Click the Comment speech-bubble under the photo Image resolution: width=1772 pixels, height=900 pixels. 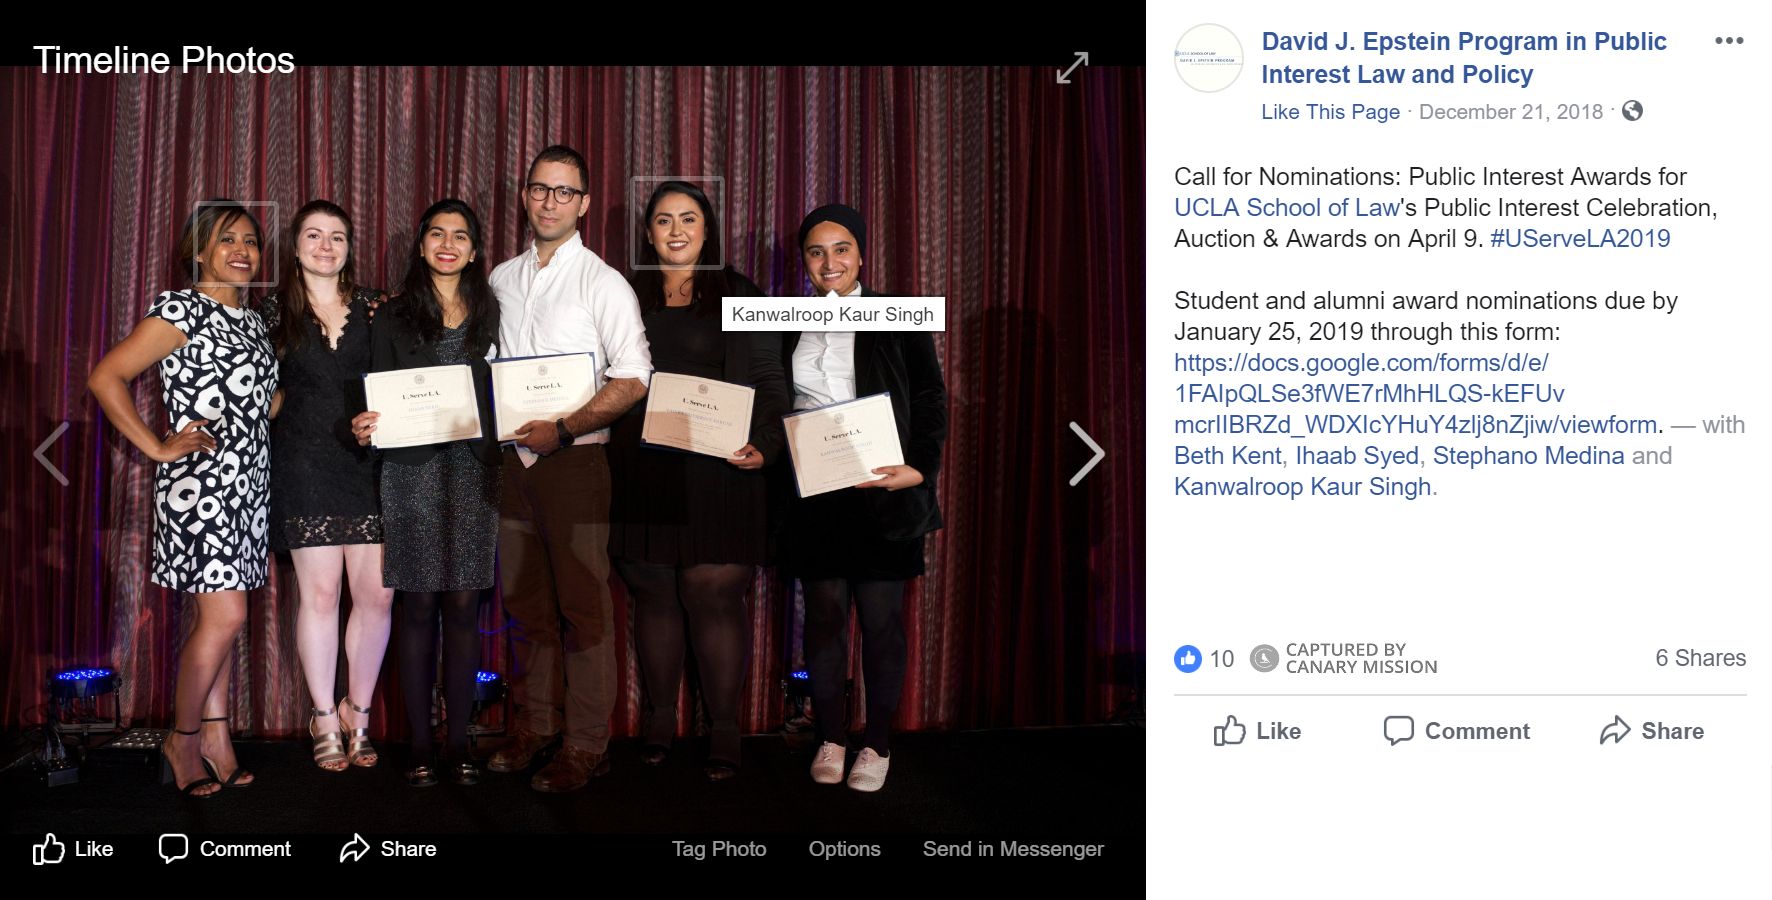(225, 849)
